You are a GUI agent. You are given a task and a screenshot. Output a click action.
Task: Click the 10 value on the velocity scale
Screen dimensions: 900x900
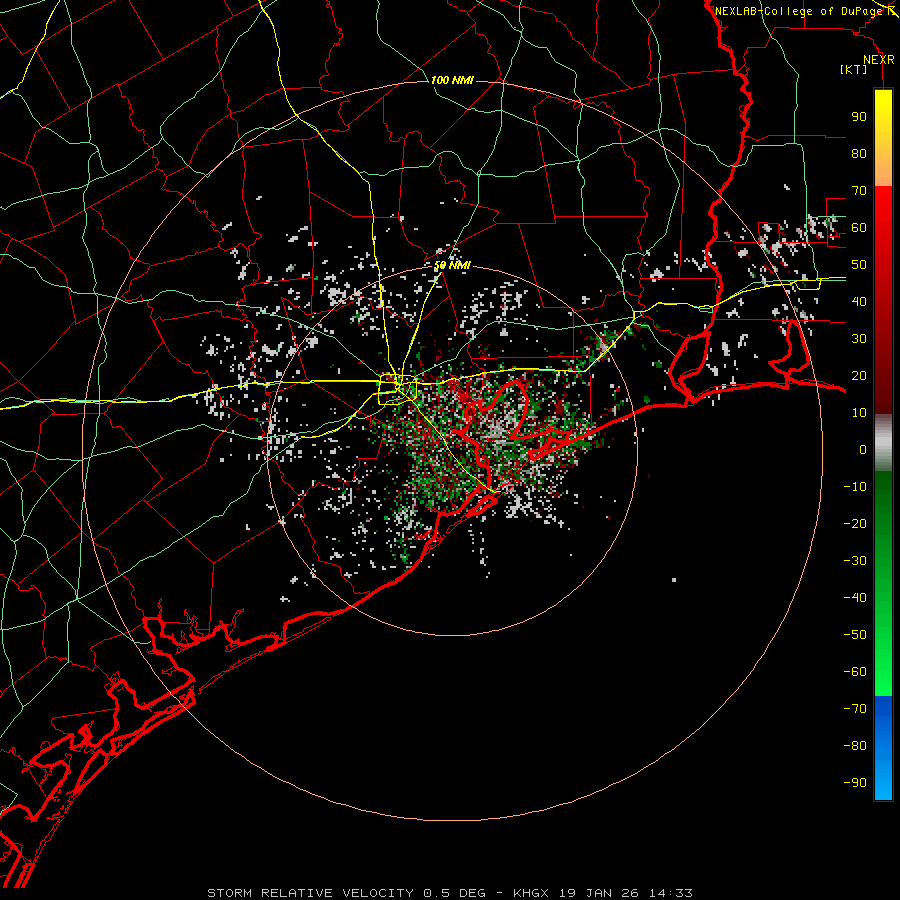click(x=859, y=413)
